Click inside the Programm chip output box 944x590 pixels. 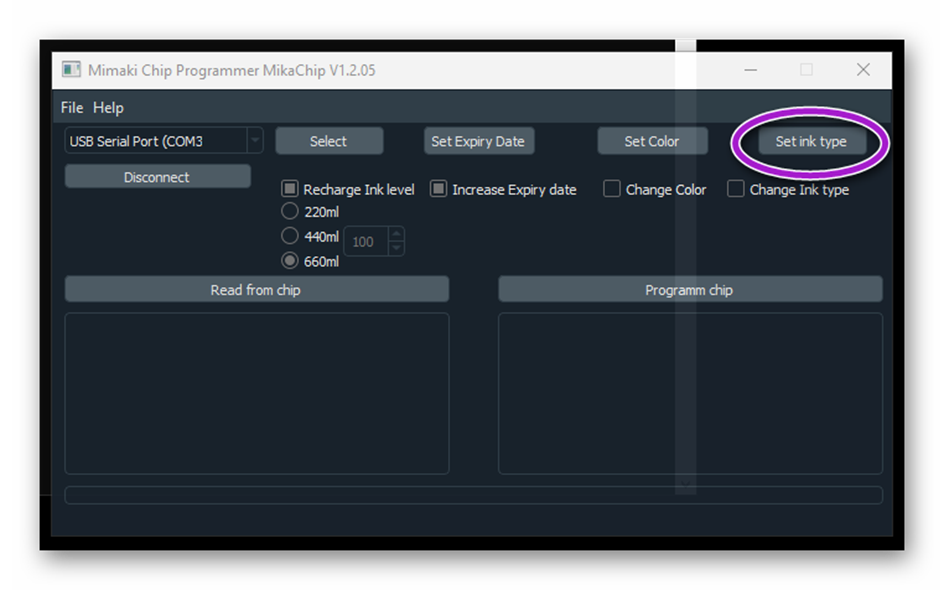pyautogui.click(x=690, y=393)
